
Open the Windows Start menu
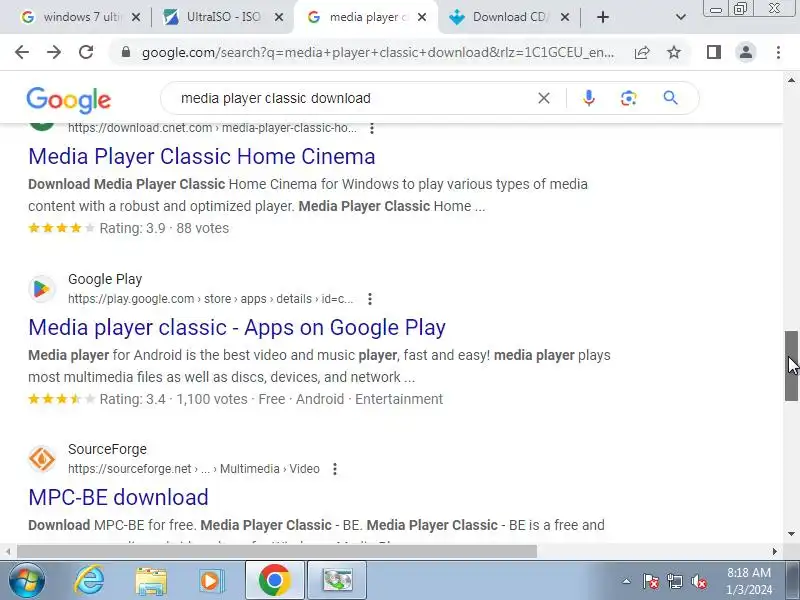(x=27, y=581)
